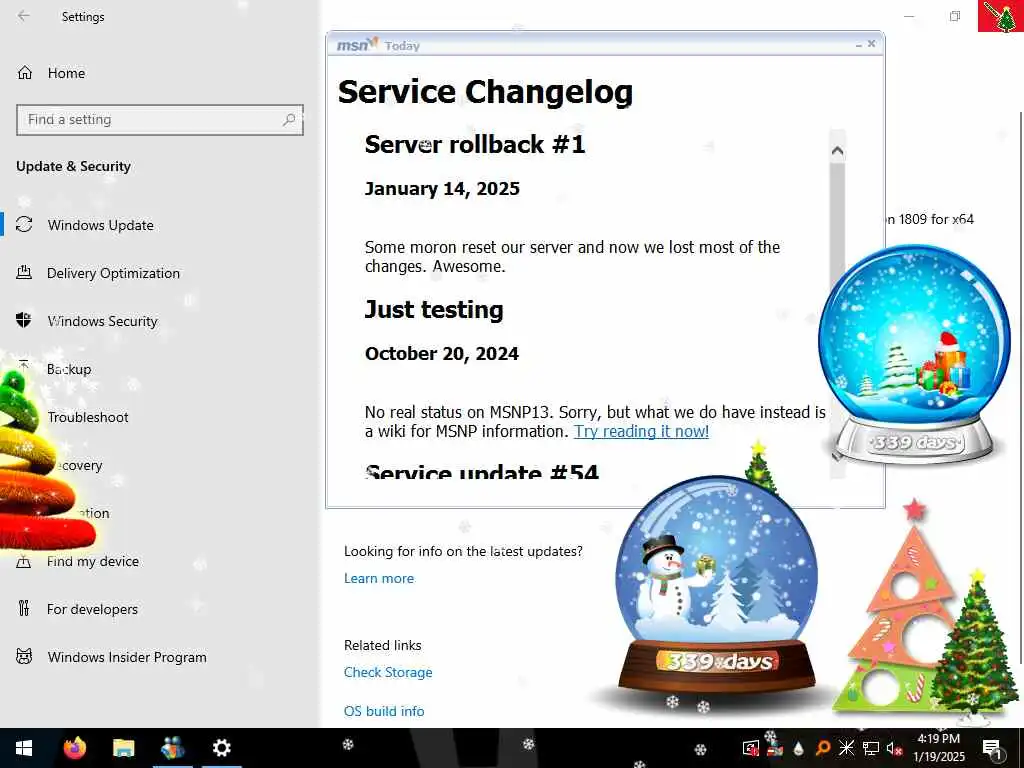Click the snowflake asterisk tray icon
Viewport: 1024px width, 768px height.
846,748
